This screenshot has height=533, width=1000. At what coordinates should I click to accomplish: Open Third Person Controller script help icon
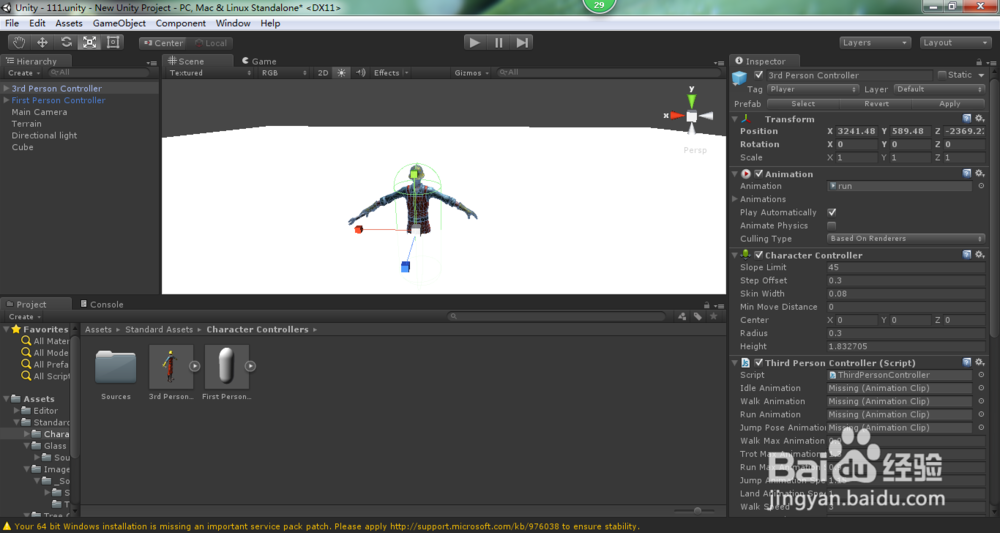967,362
